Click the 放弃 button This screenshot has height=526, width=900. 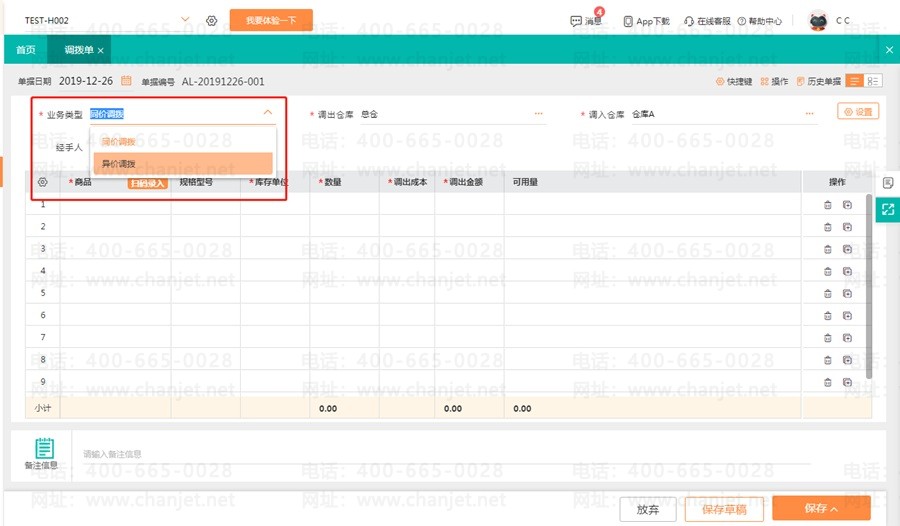[648, 509]
